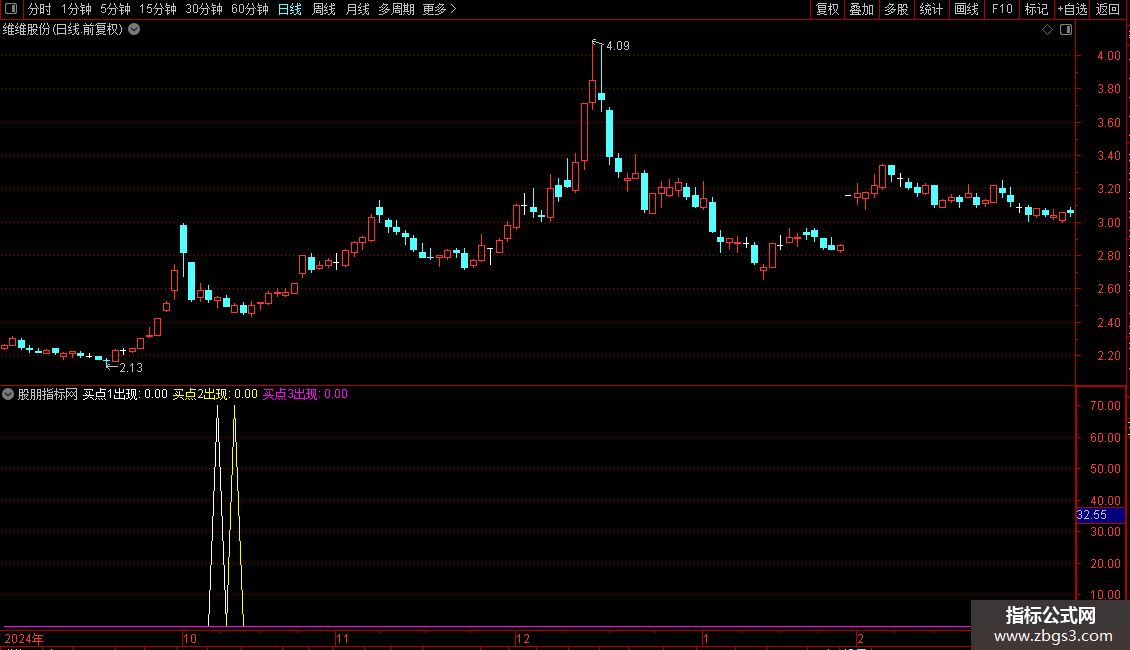Click the 标记 mark button

pyautogui.click(x=1036, y=9)
